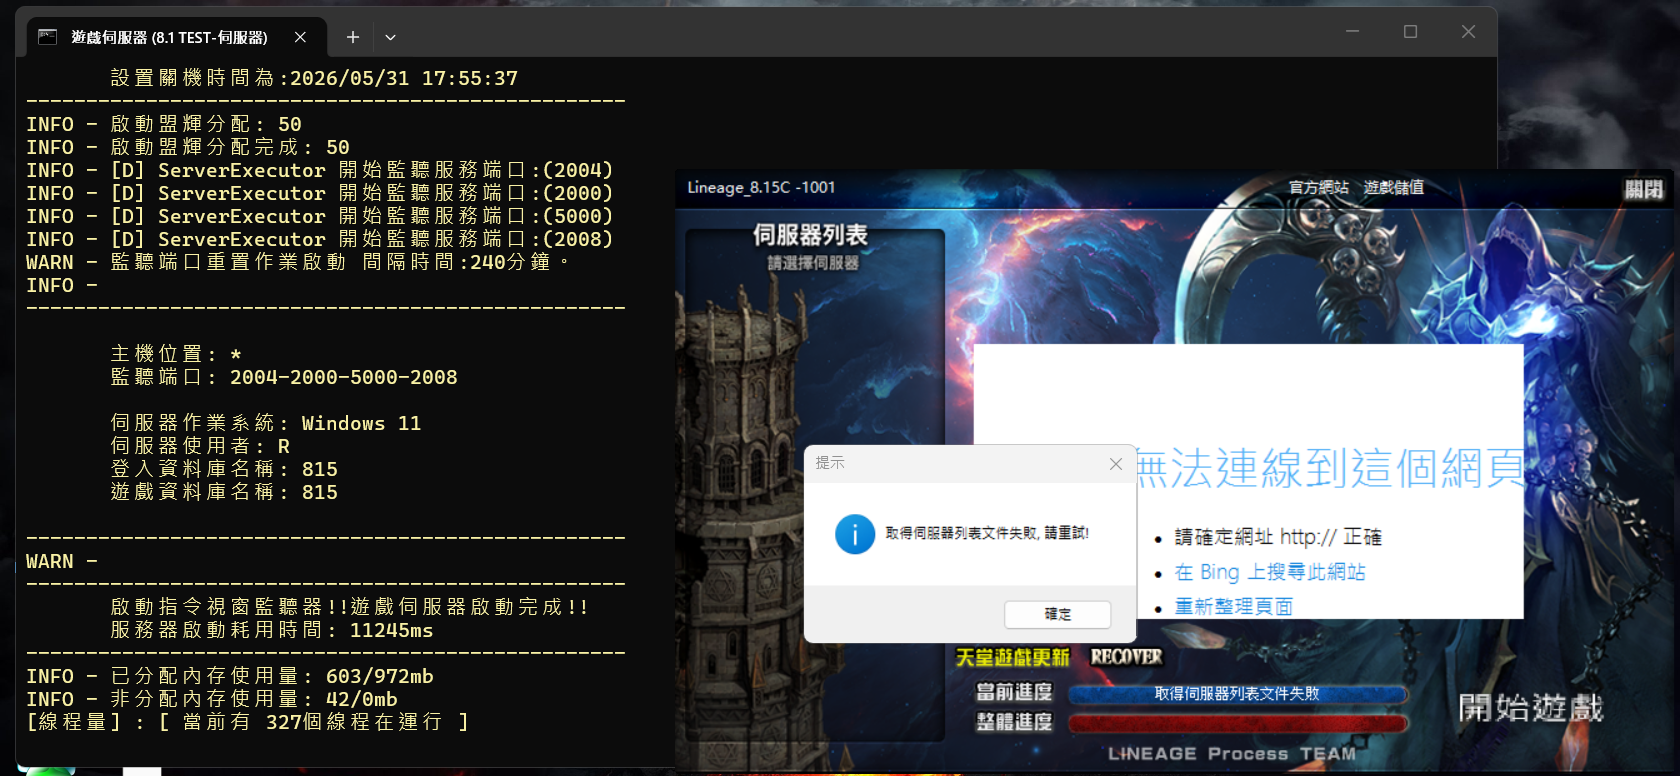Click the terminal icon on the server tab

[x=47, y=37]
